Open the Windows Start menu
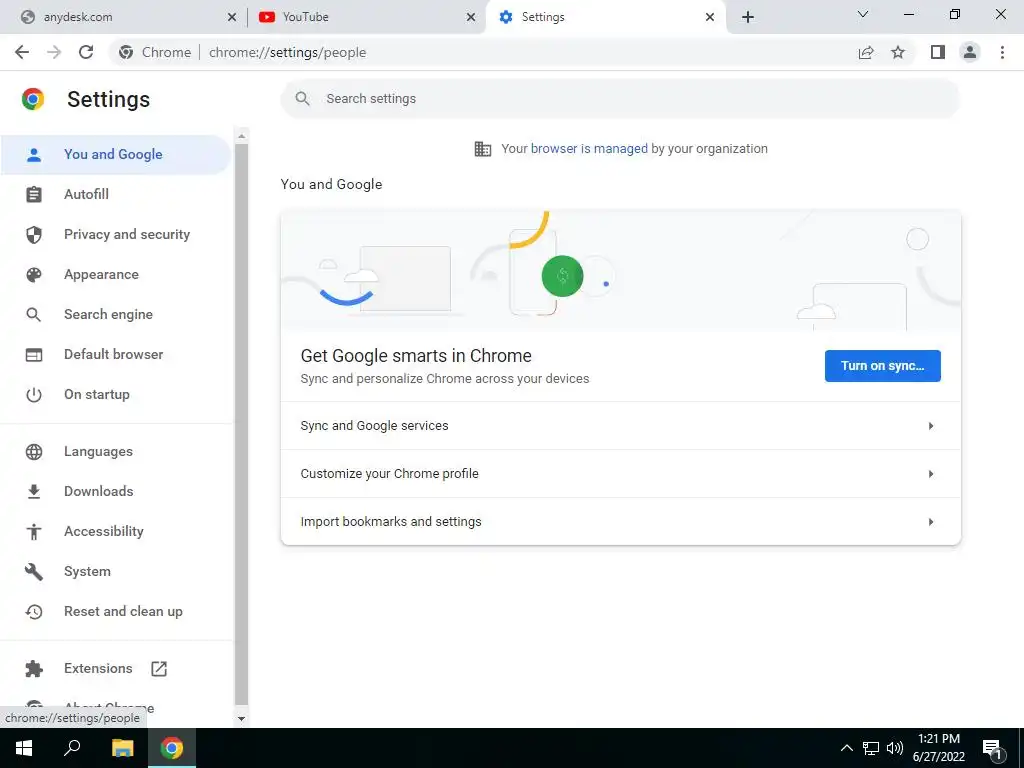The image size is (1024, 768). (24, 748)
